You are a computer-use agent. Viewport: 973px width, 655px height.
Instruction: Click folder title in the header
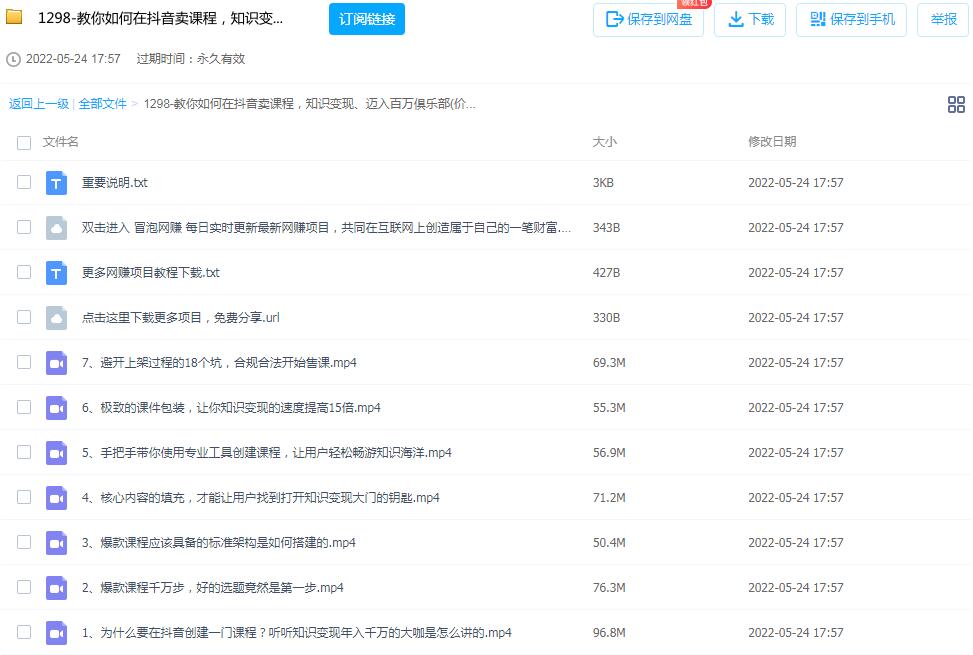[x=160, y=19]
